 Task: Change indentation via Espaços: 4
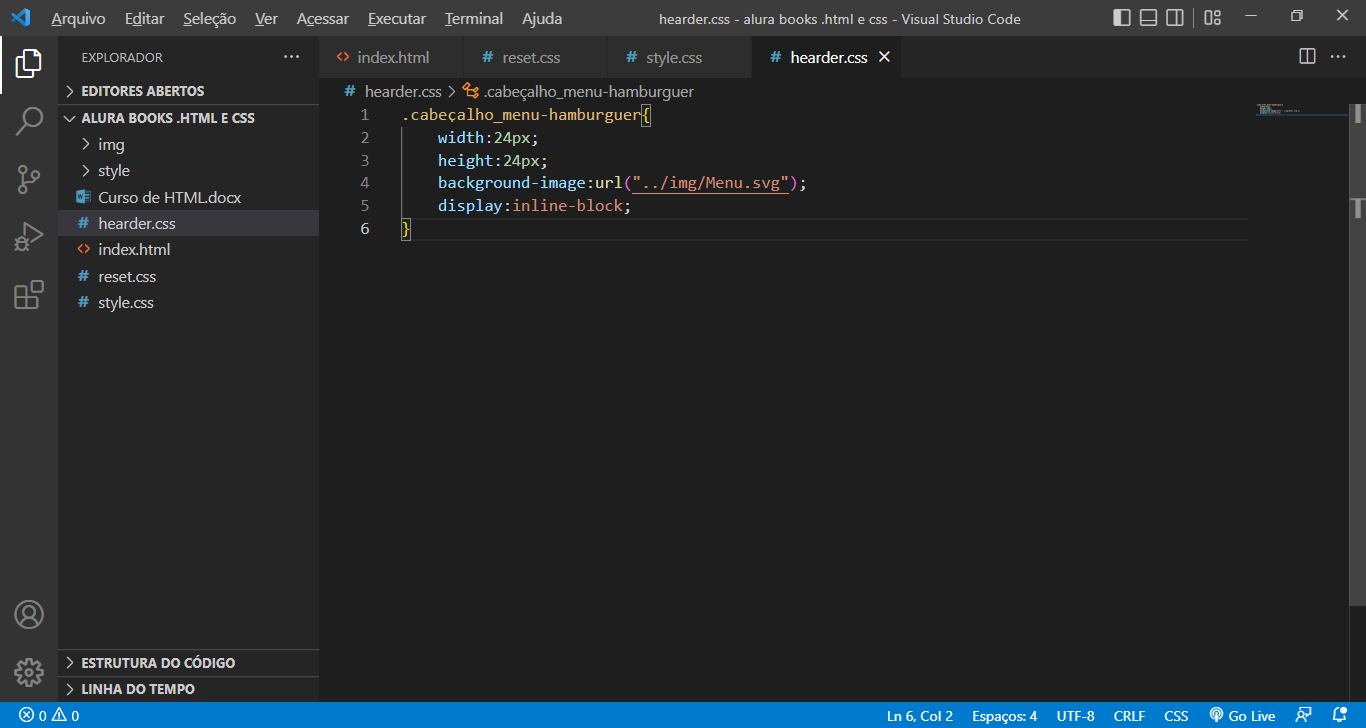(1004, 716)
